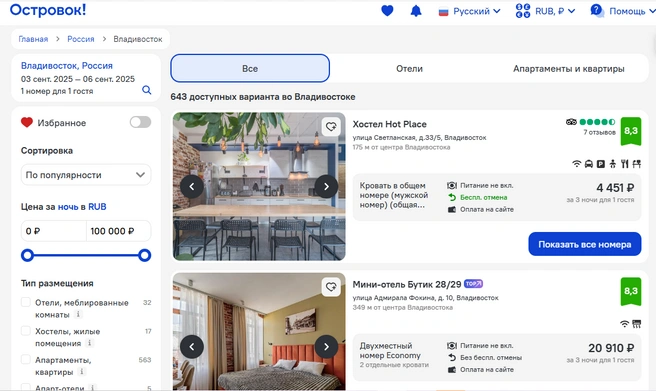Add Мини-отель Бутик 28/29 to favorites
Image resolution: width=656 pixels, height=391 pixels.
(331, 287)
